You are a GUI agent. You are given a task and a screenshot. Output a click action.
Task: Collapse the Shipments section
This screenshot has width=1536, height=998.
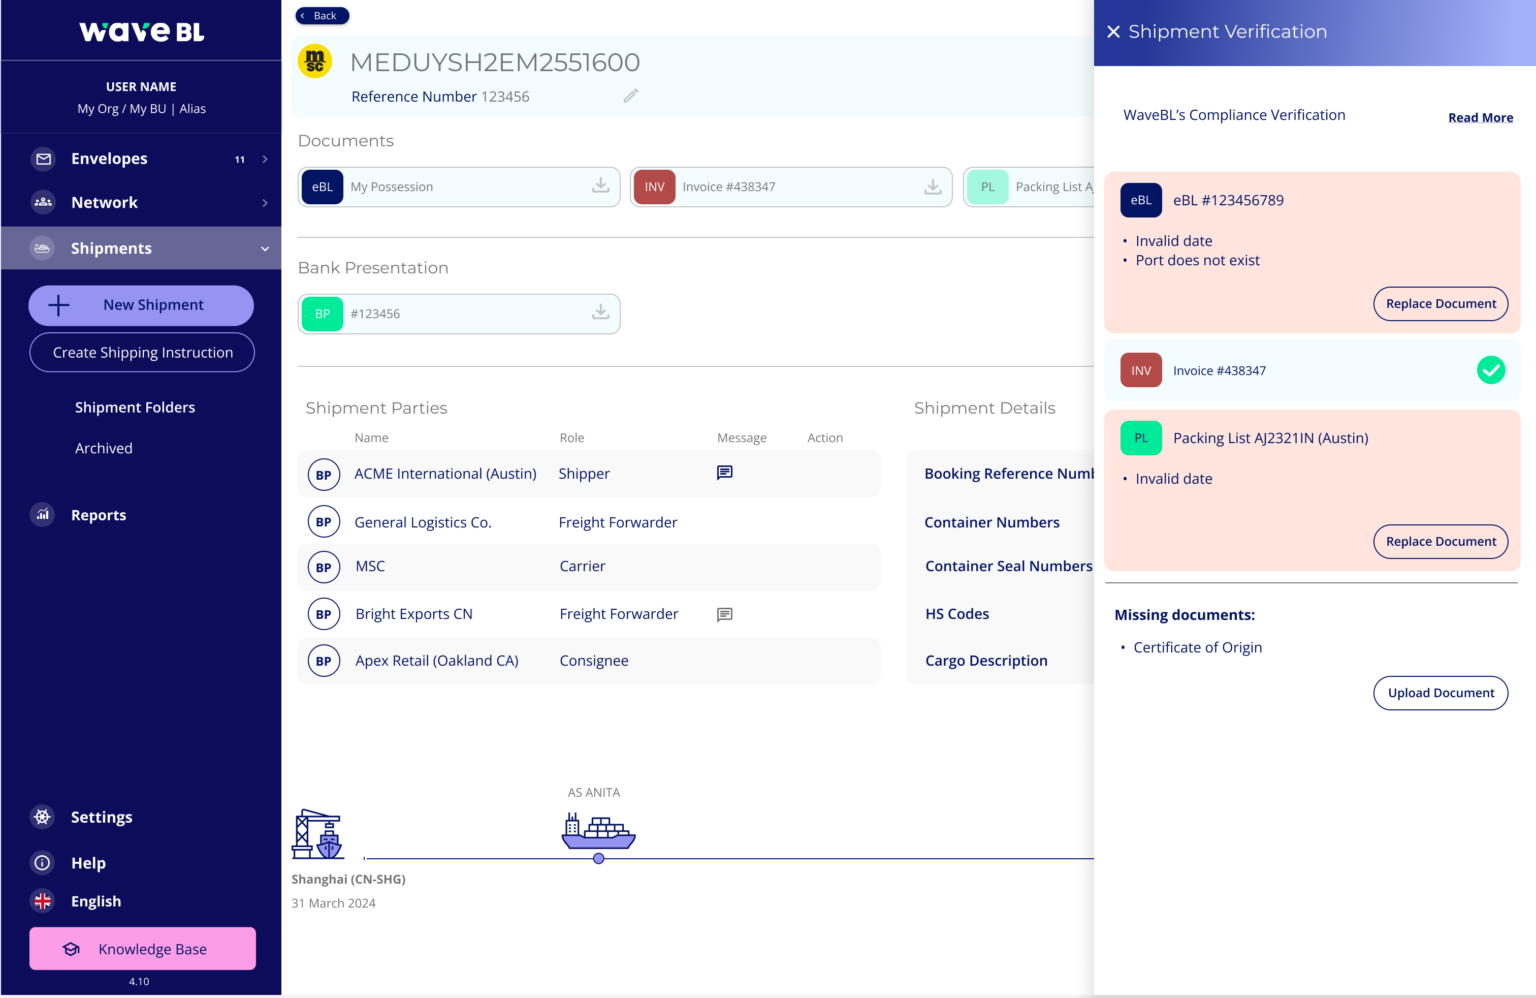pos(264,248)
